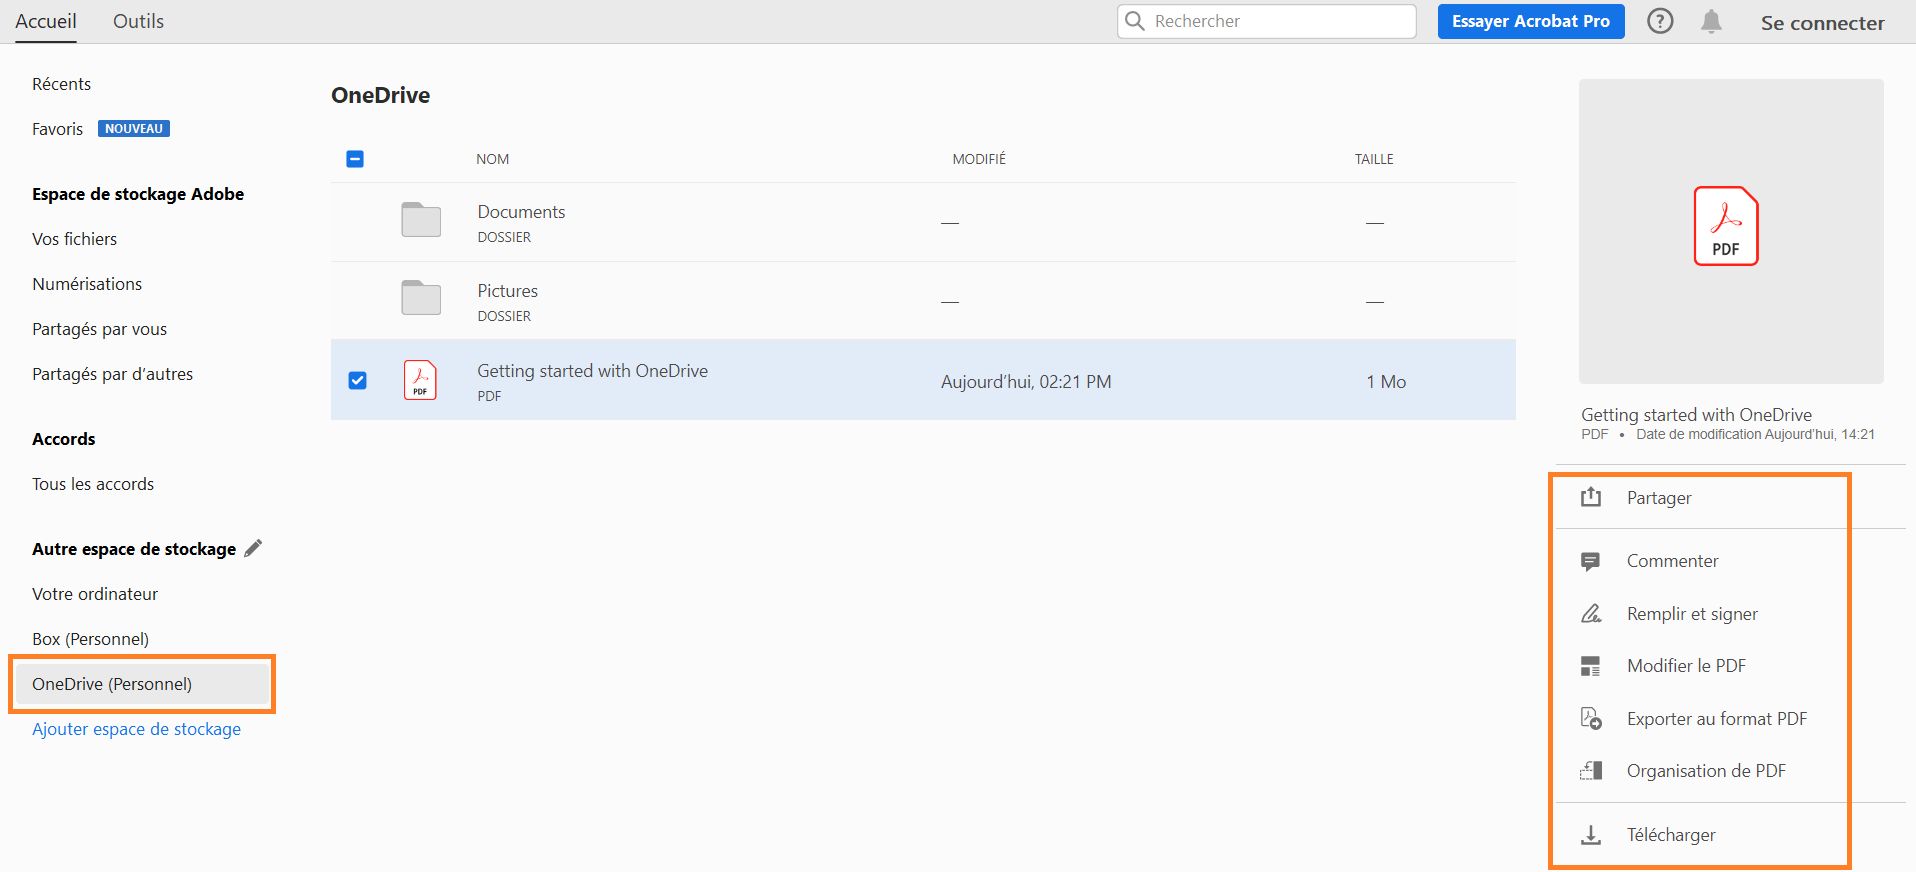The height and width of the screenshot is (872, 1916).
Task: Click the Commenter action label
Action: (x=1672, y=561)
